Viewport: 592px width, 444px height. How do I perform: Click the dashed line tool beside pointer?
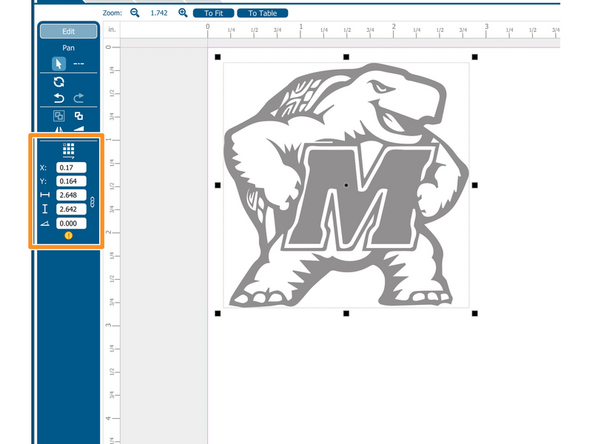point(79,64)
